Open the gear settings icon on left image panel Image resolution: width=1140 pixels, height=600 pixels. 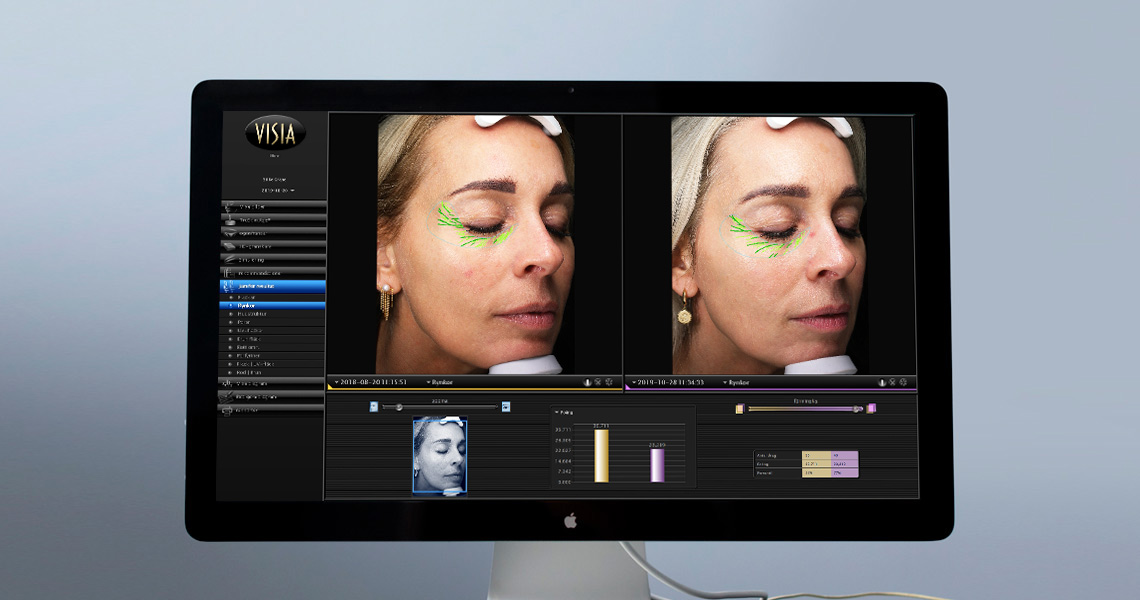pos(610,382)
